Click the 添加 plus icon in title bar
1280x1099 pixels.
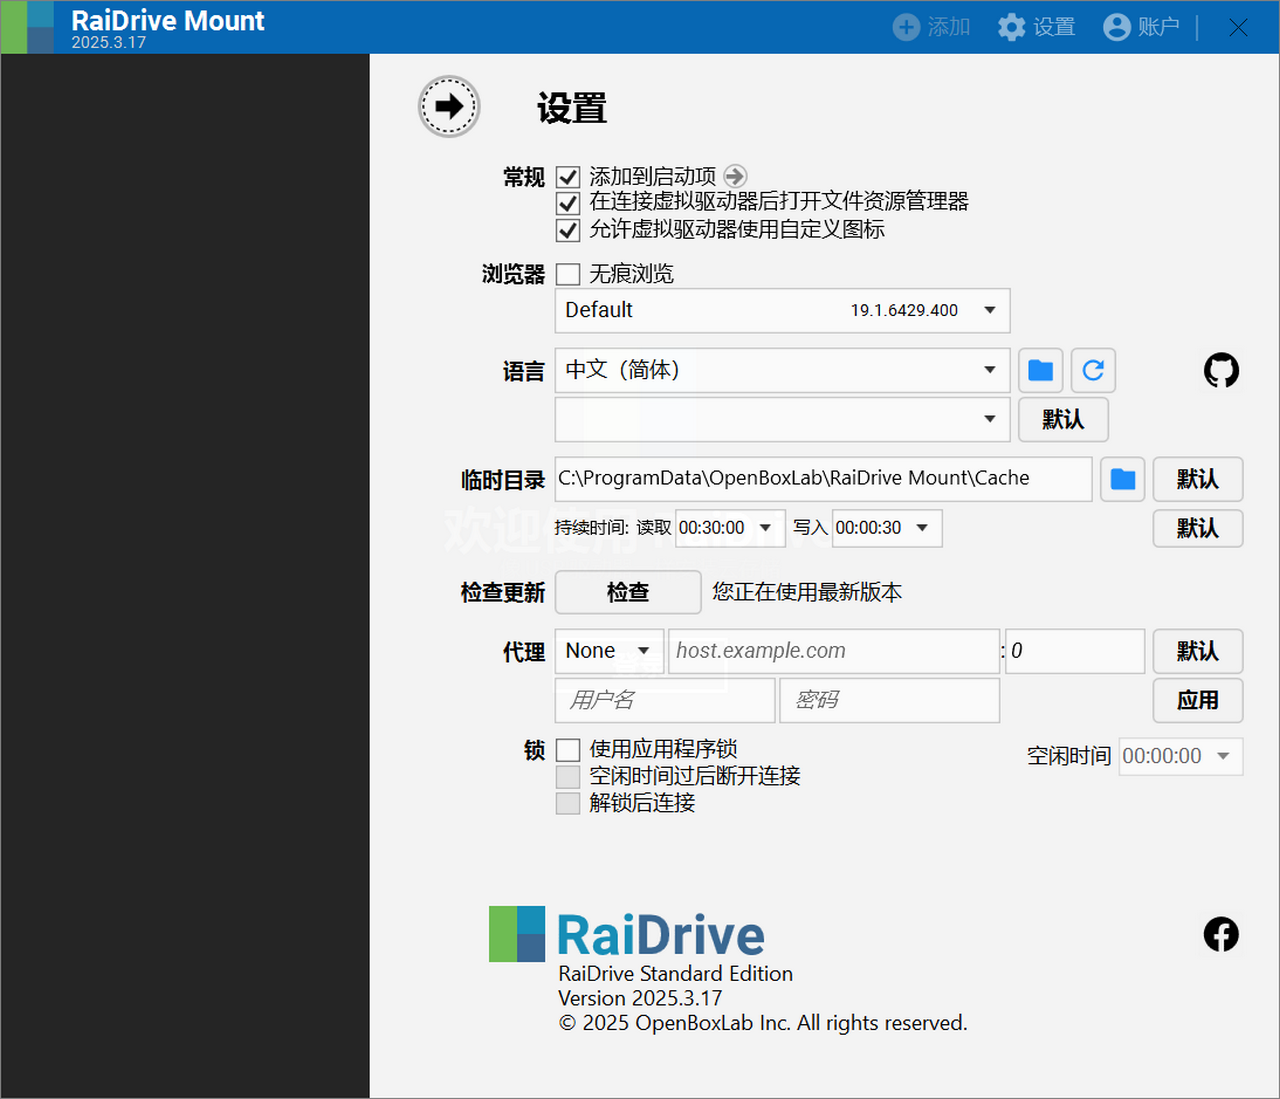tap(906, 27)
